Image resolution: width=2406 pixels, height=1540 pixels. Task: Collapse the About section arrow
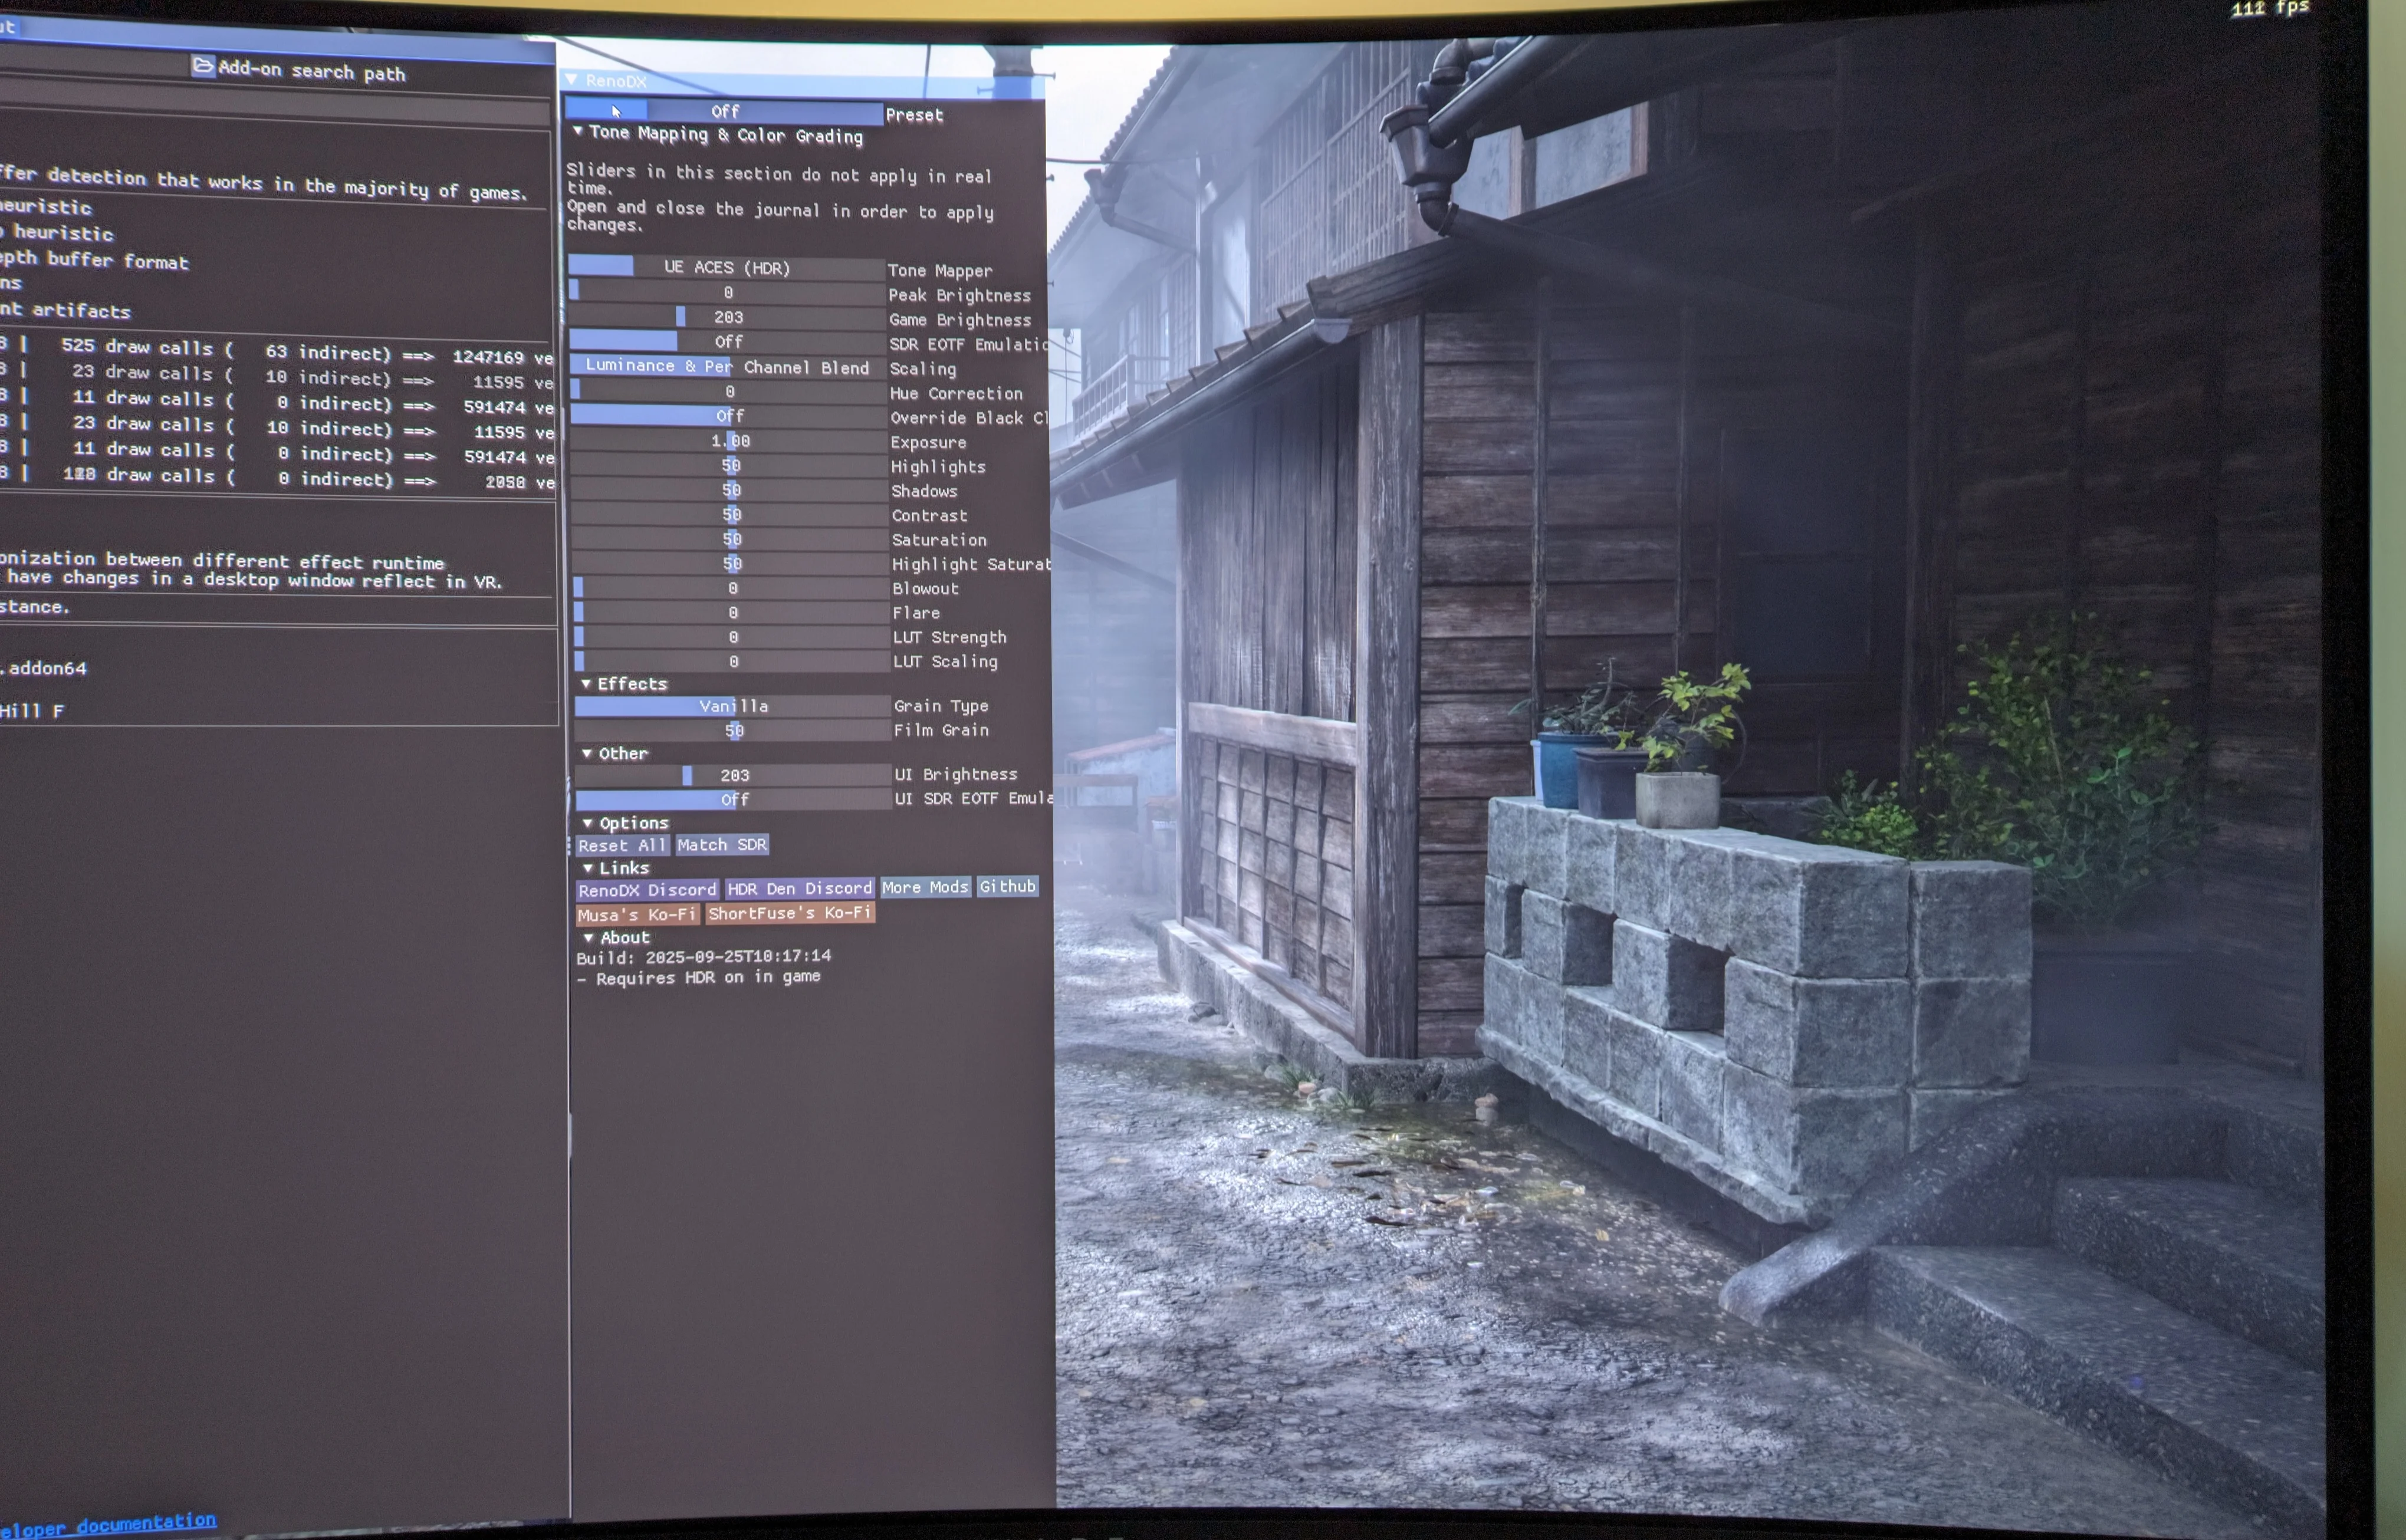[589, 938]
